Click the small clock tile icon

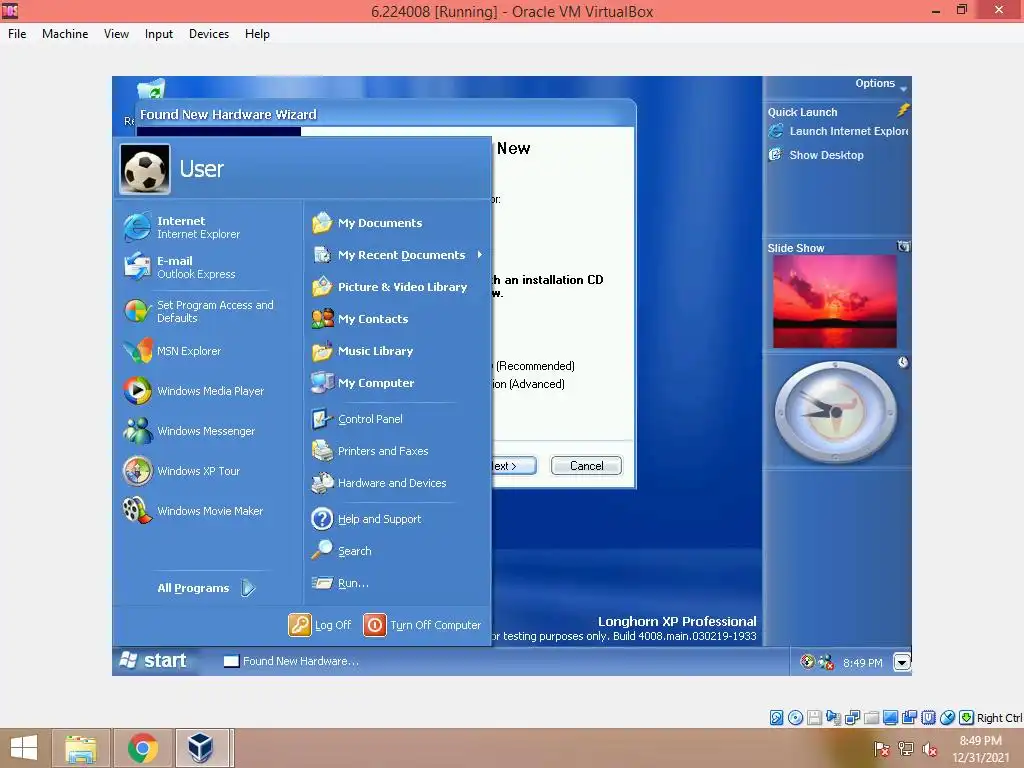903,362
